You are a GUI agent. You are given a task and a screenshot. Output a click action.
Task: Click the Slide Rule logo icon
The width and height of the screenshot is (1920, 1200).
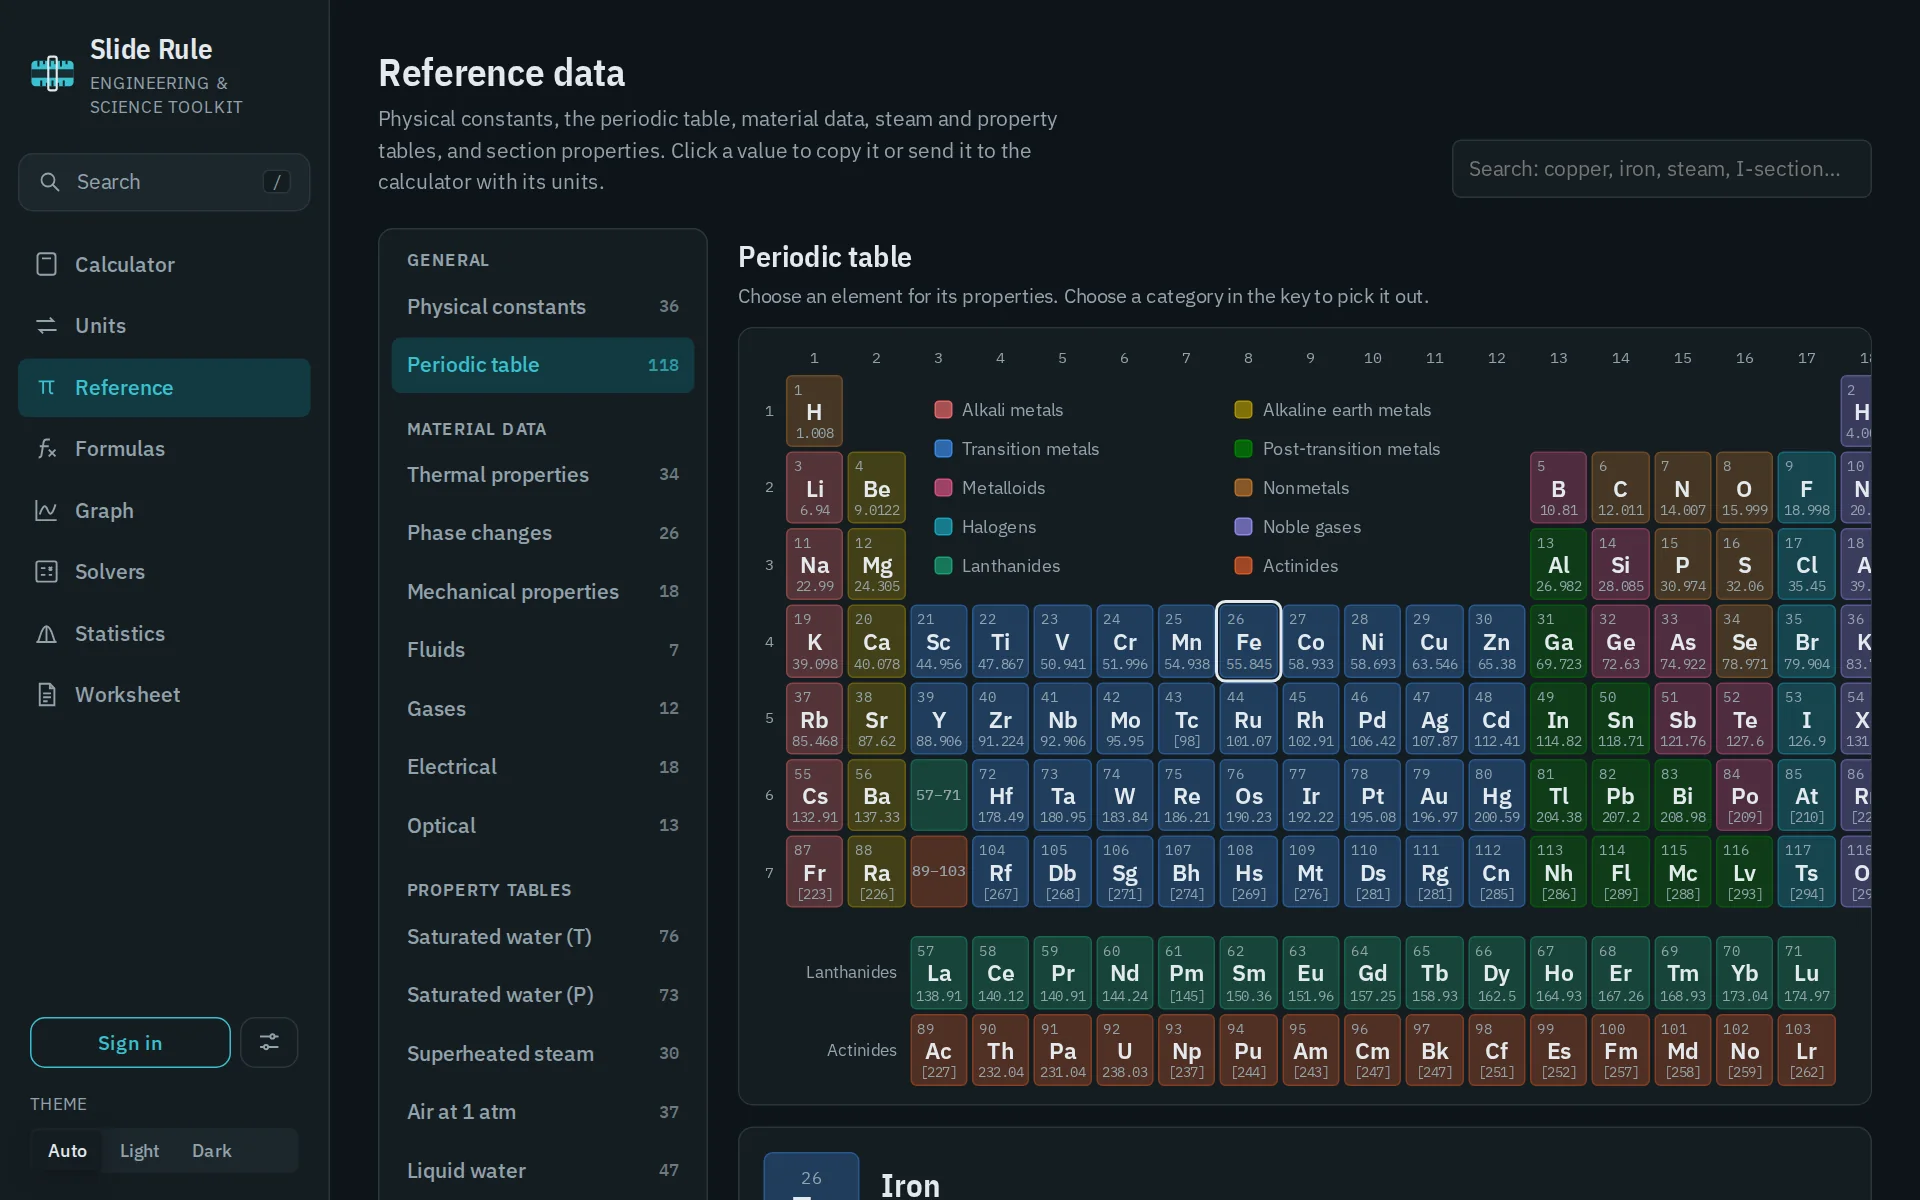52,74
